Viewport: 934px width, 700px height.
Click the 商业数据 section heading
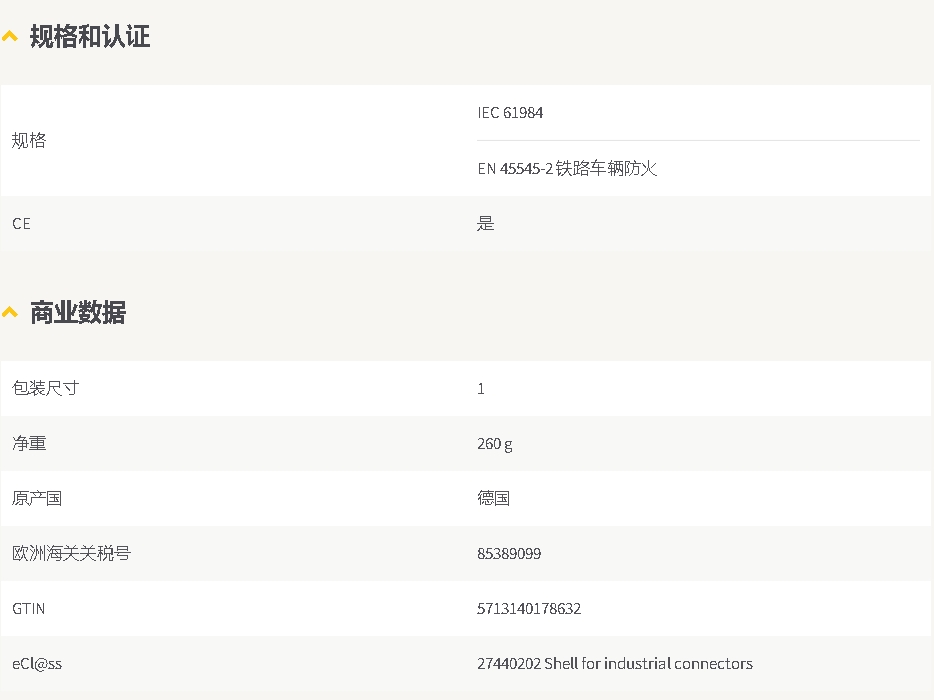(78, 312)
